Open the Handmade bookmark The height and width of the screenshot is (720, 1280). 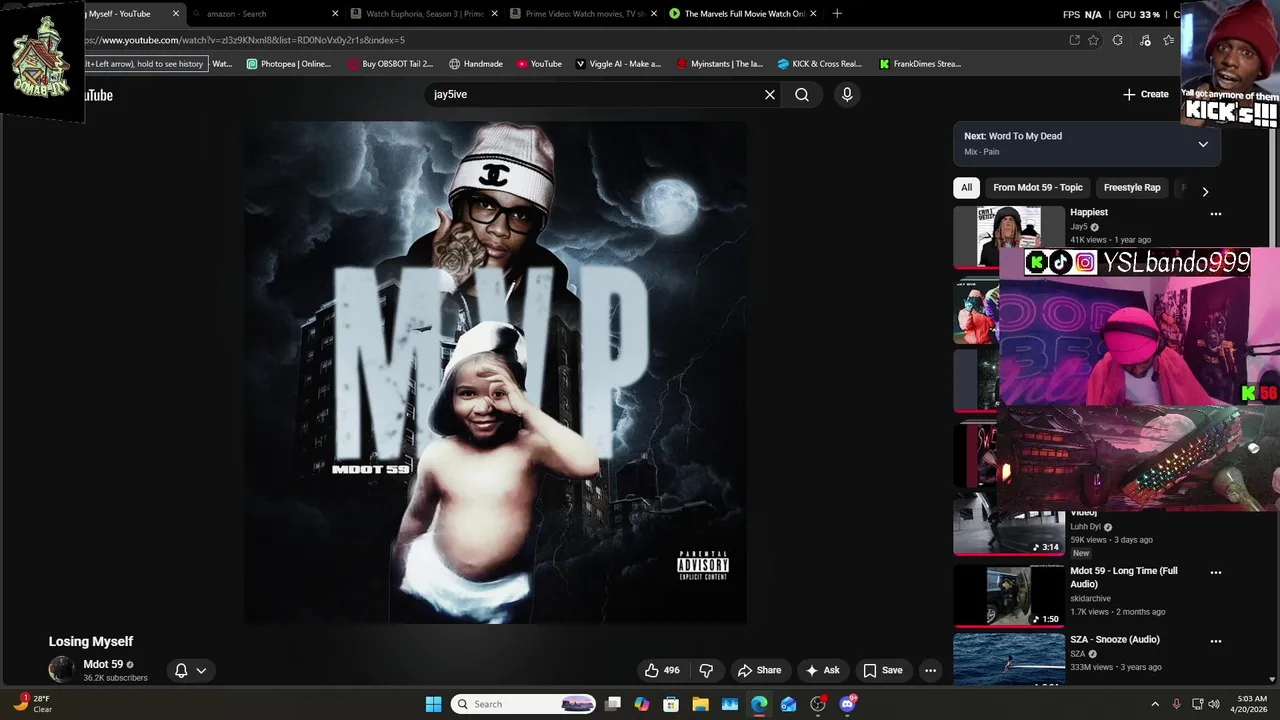click(x=475, y=64)
